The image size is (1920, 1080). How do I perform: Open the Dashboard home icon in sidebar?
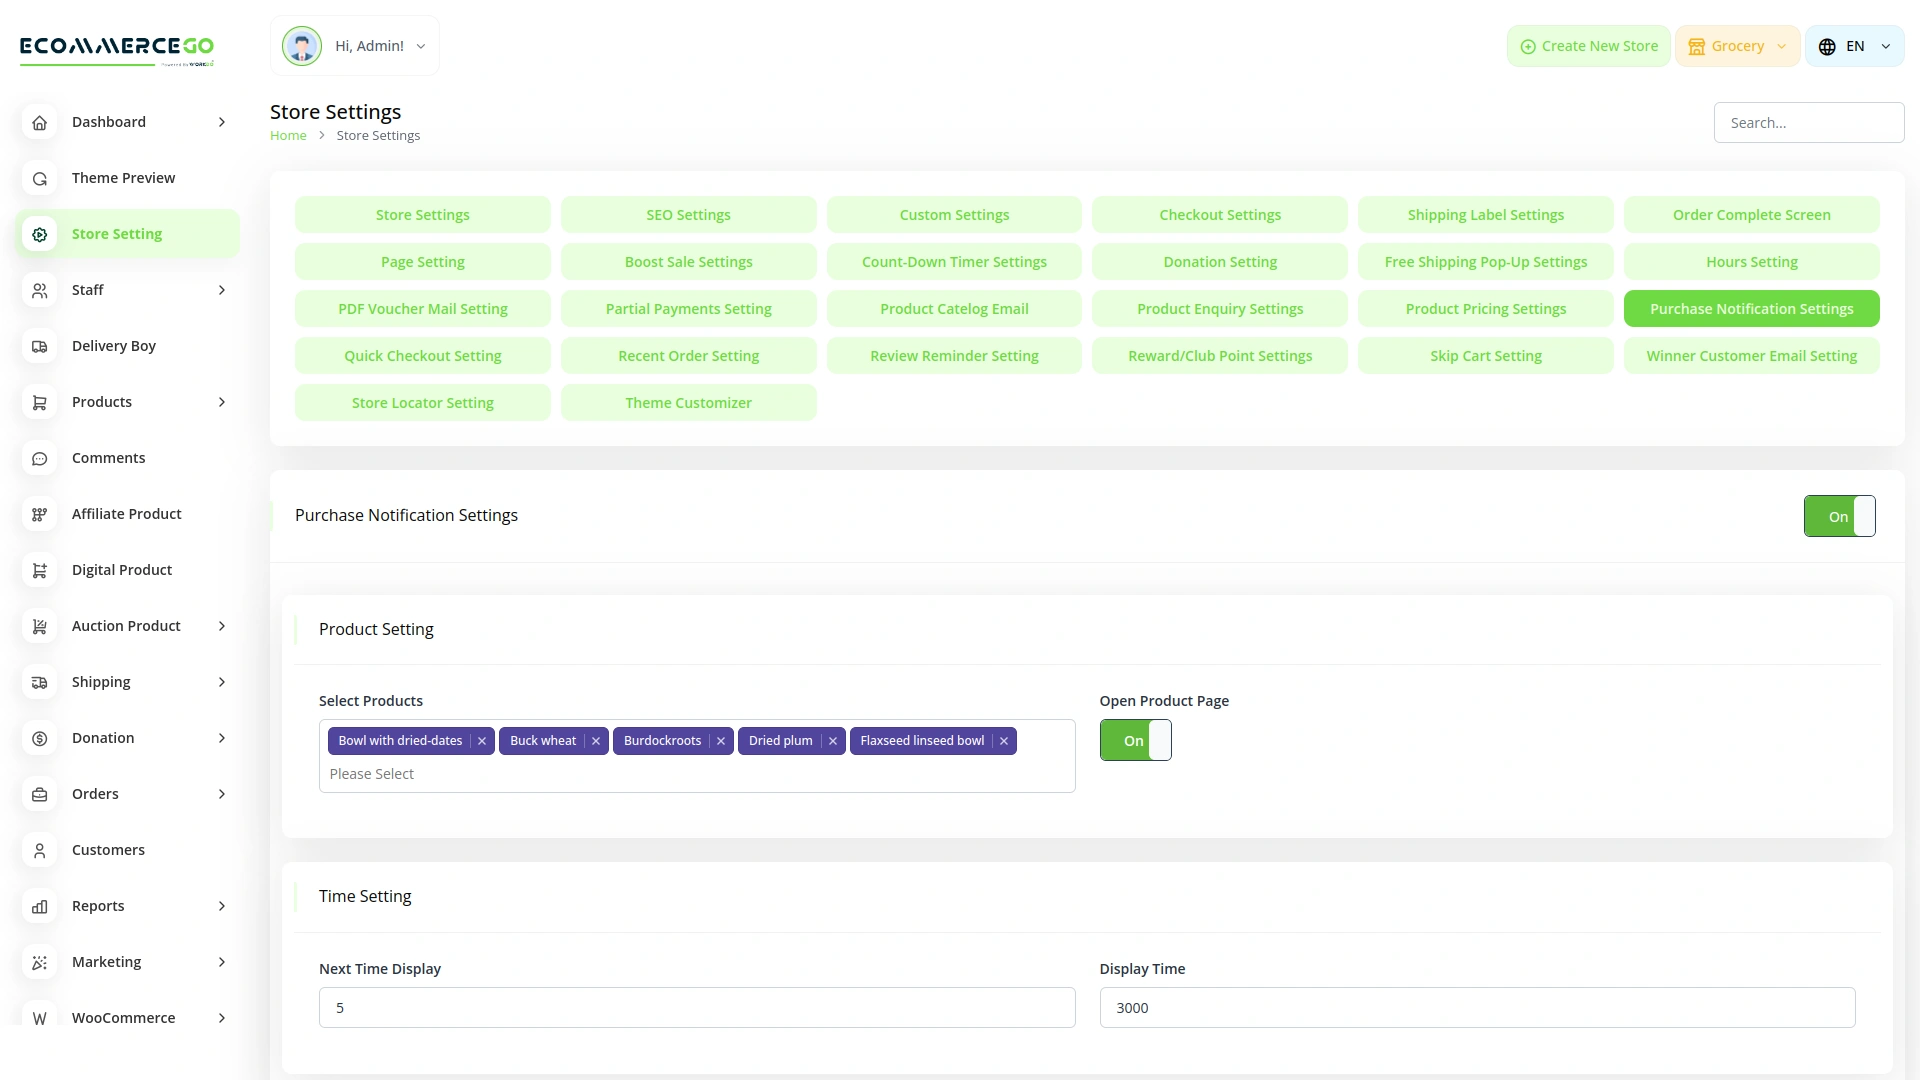click(x=39, y=122)
